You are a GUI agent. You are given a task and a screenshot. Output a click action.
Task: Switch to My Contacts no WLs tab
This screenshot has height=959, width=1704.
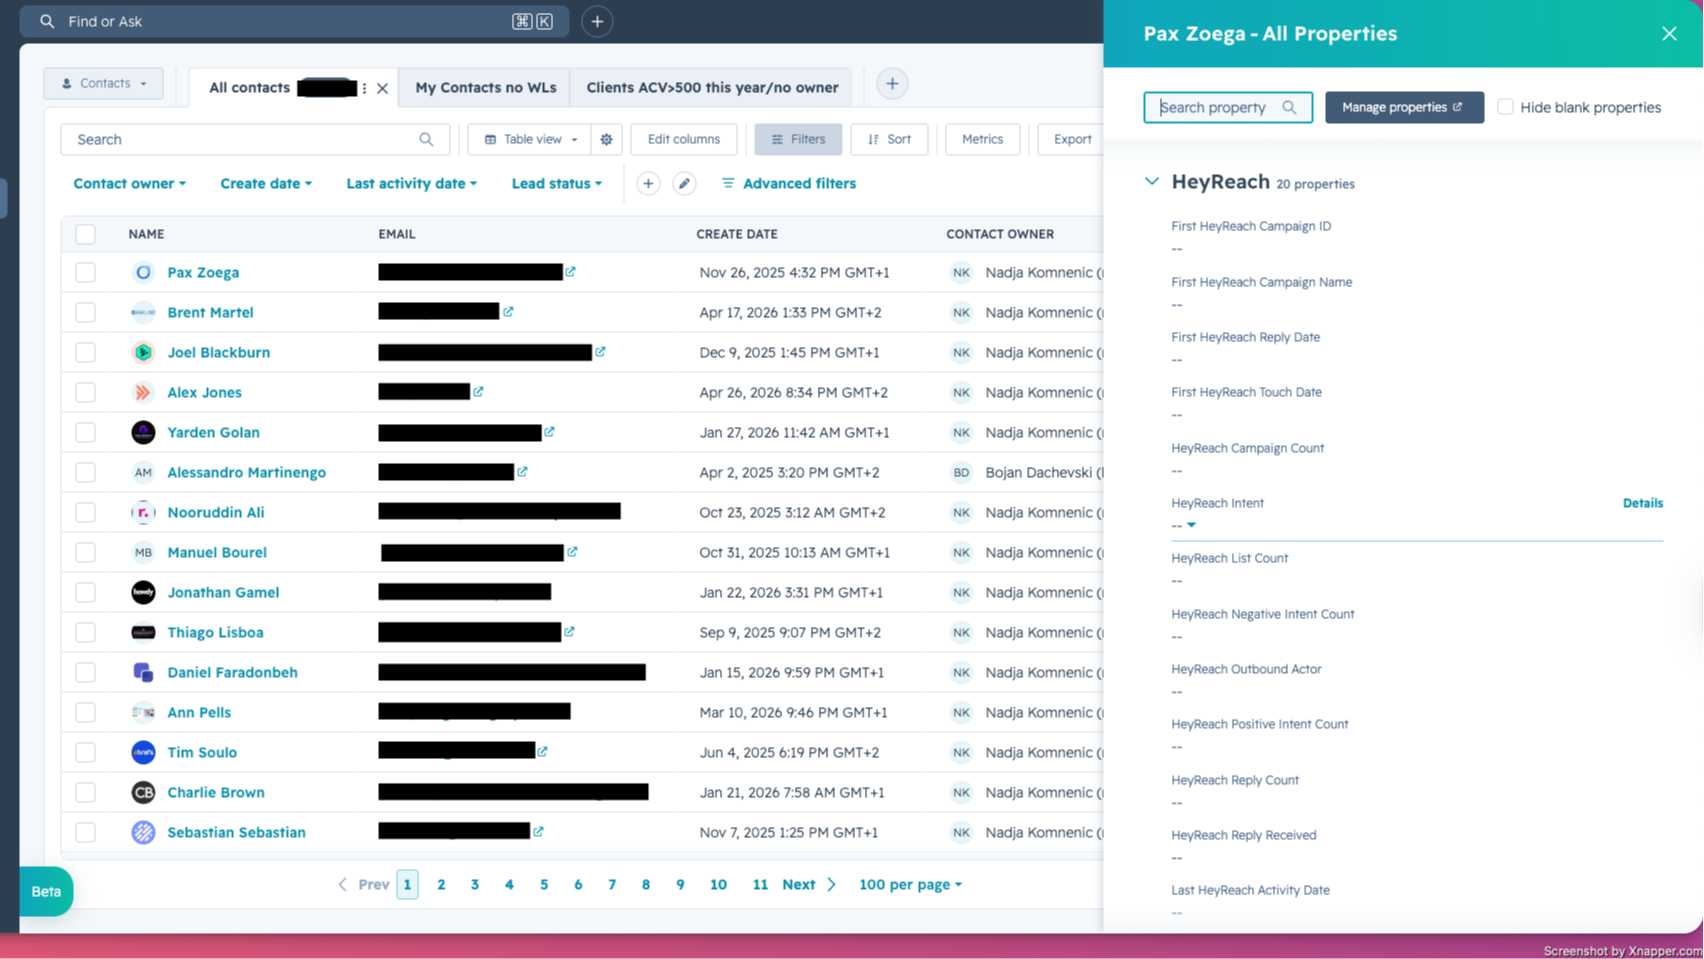[485, 88]
